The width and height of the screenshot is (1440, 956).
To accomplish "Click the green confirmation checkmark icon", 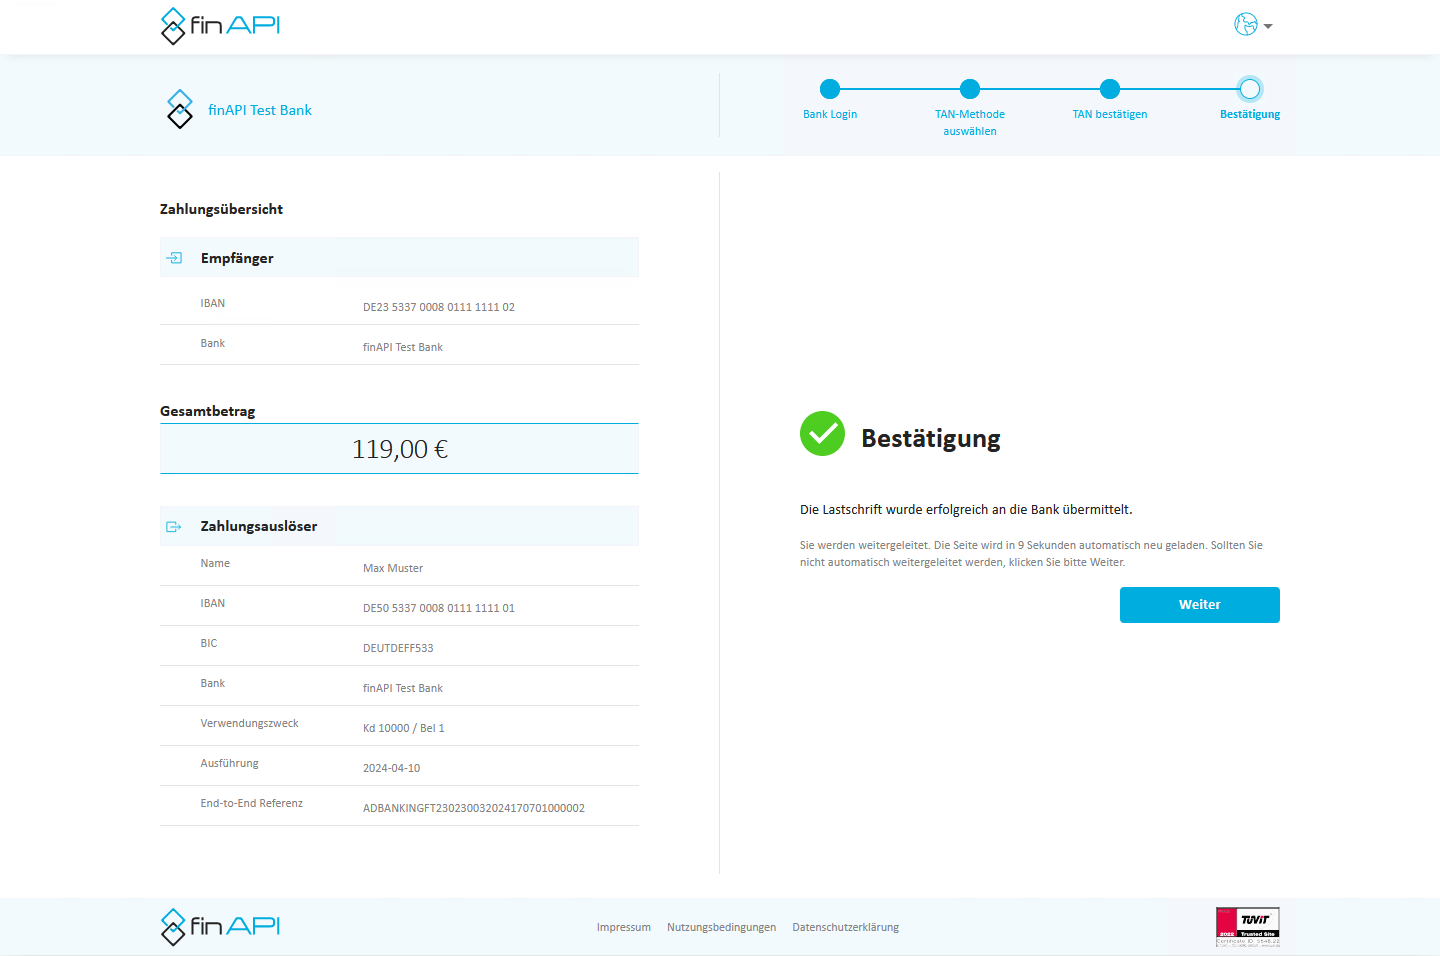I will [822, 433].
